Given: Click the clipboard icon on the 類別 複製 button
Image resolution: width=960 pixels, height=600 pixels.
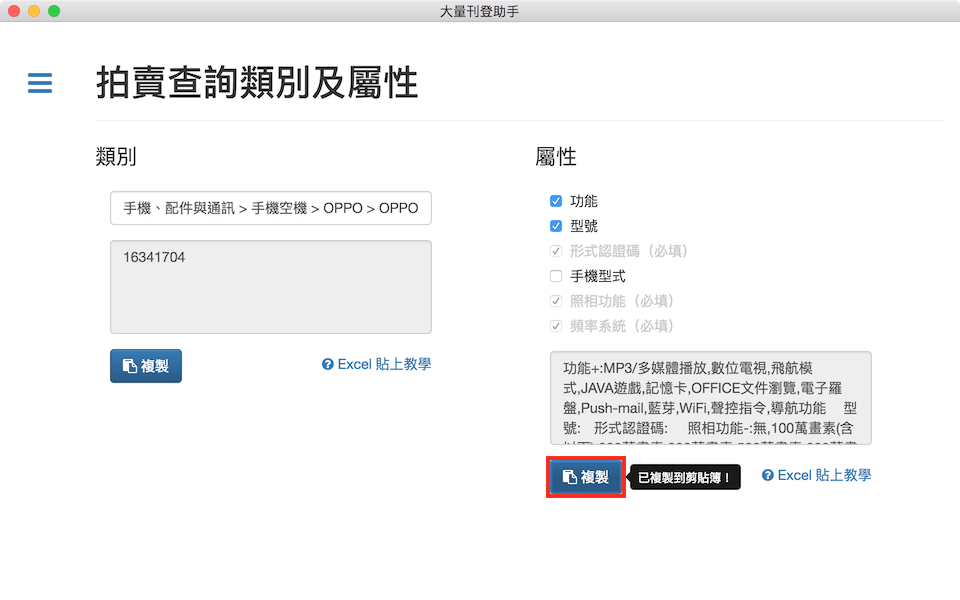Looking at the screenshot, I should (129, 366).
